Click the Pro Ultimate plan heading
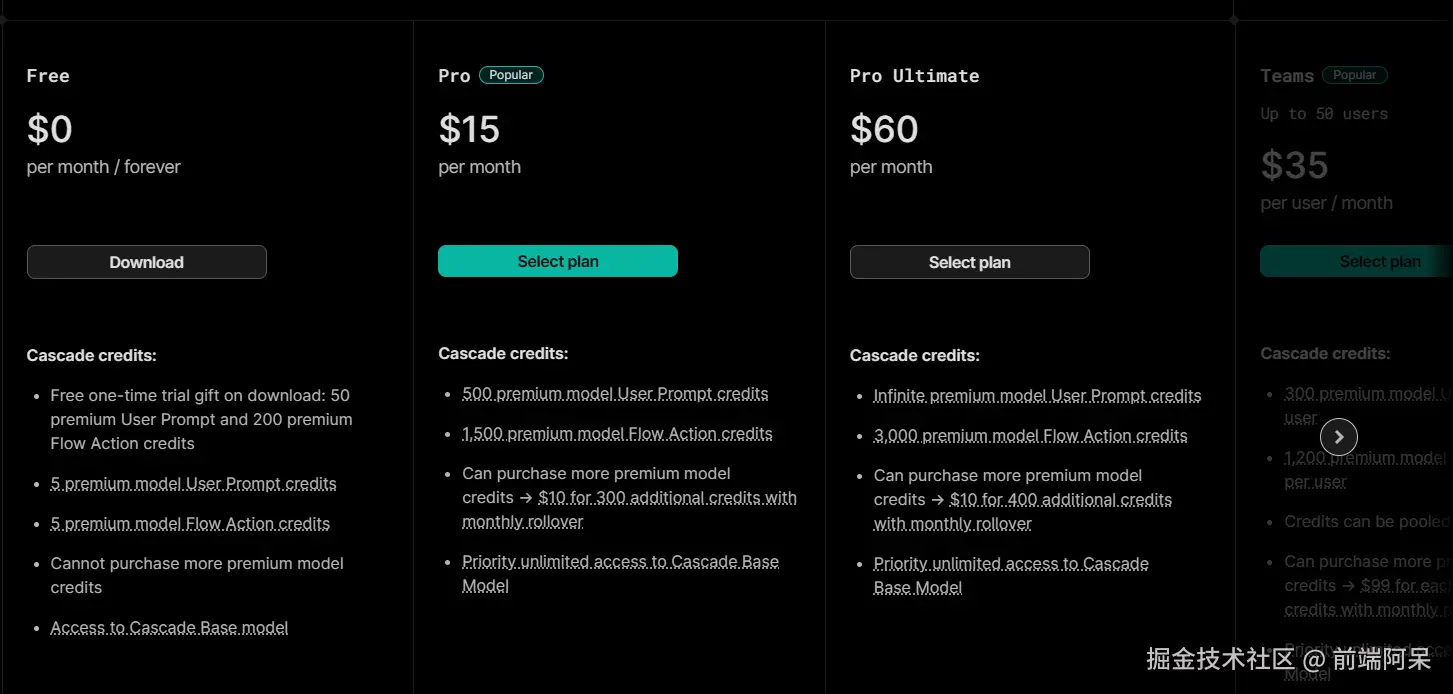 coord(914,76)
